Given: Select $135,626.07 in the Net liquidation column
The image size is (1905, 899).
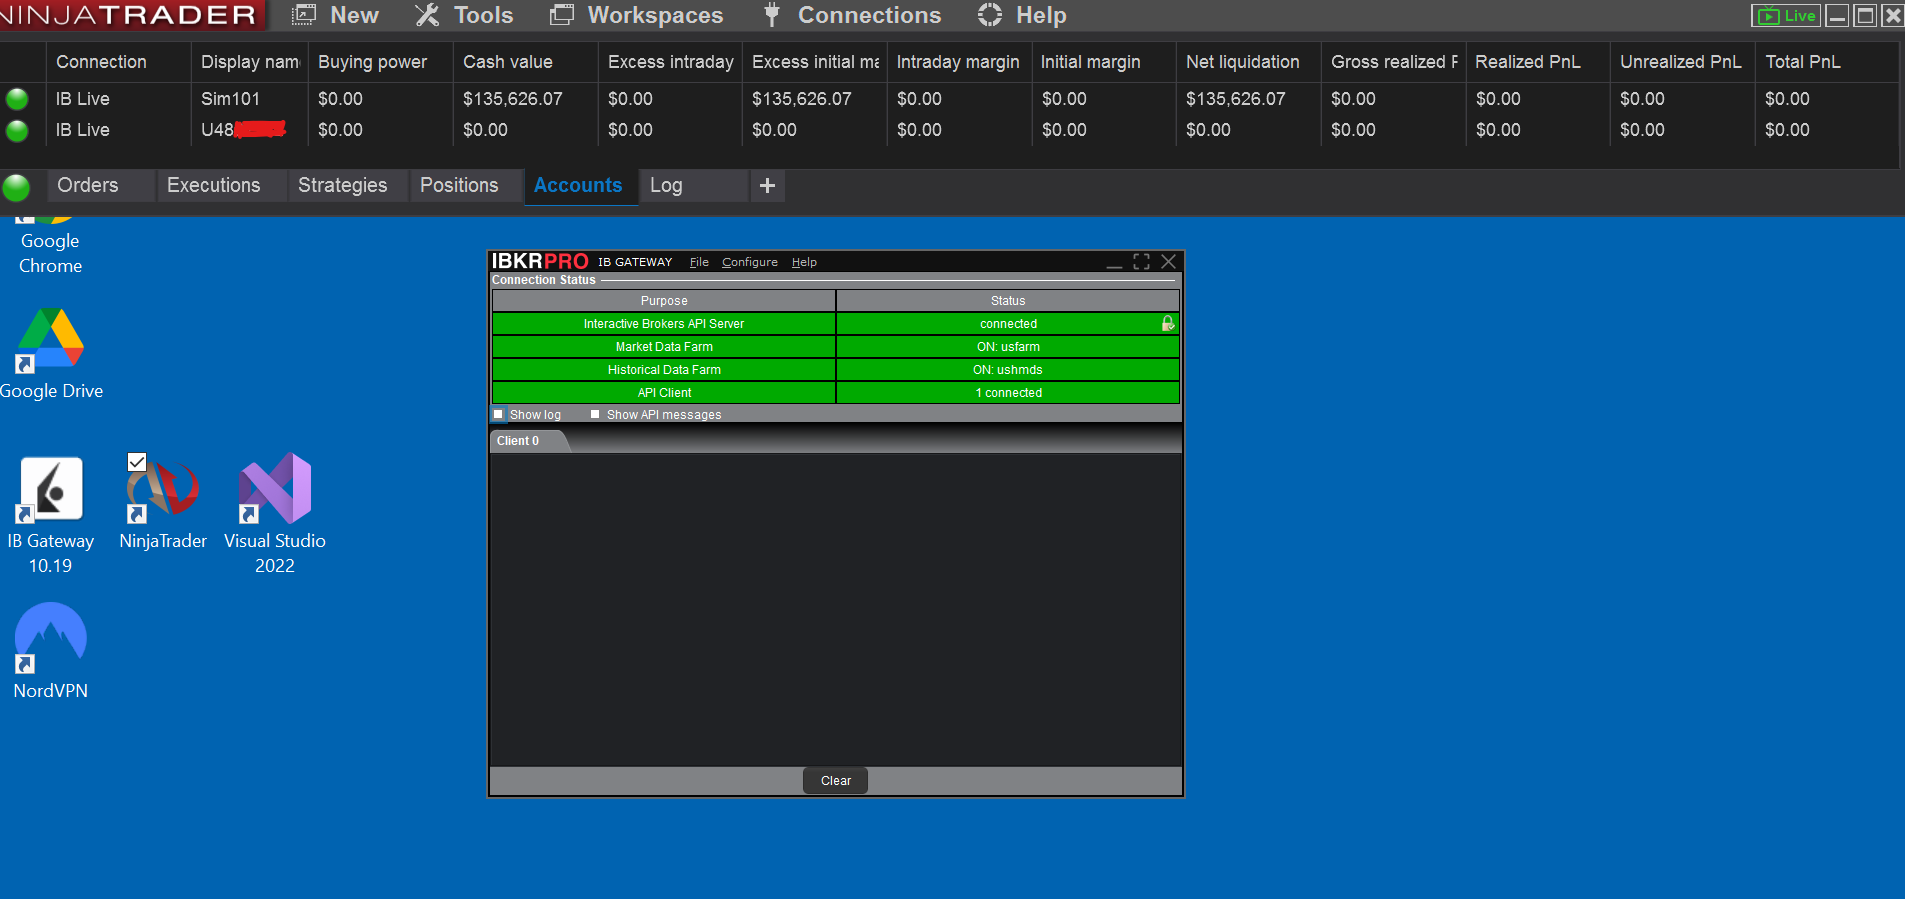Looking at the screenshot, I should click(x=1236, y=99).
